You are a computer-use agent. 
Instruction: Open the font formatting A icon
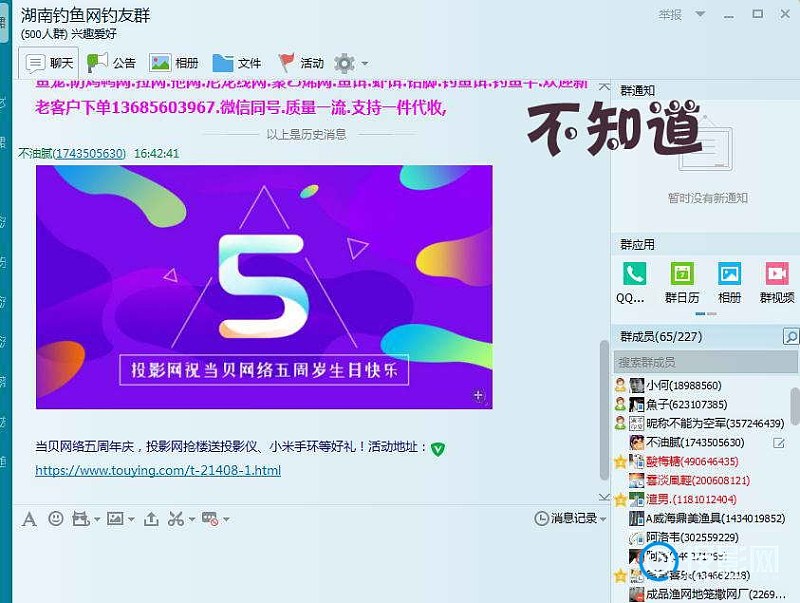[x=29, y=519]
